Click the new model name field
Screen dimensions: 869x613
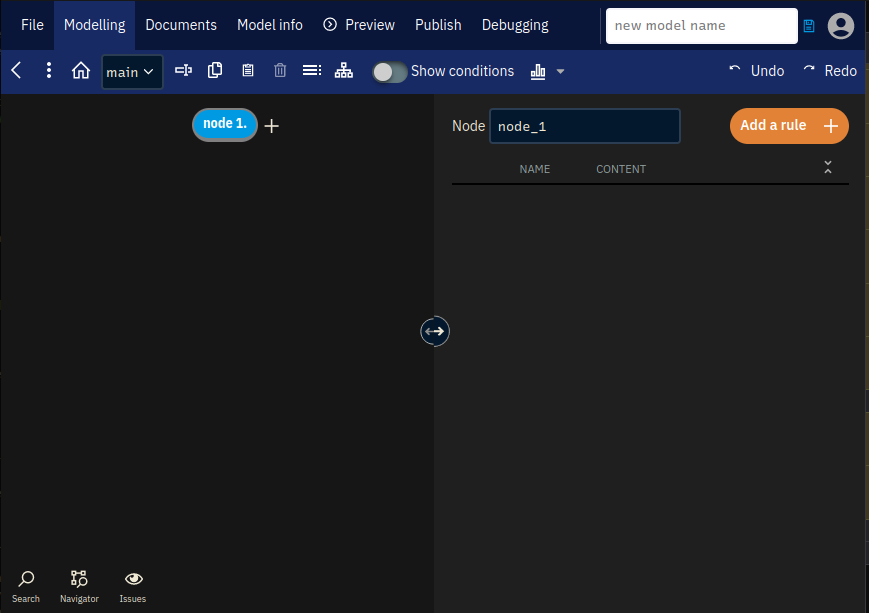[702, 25]
